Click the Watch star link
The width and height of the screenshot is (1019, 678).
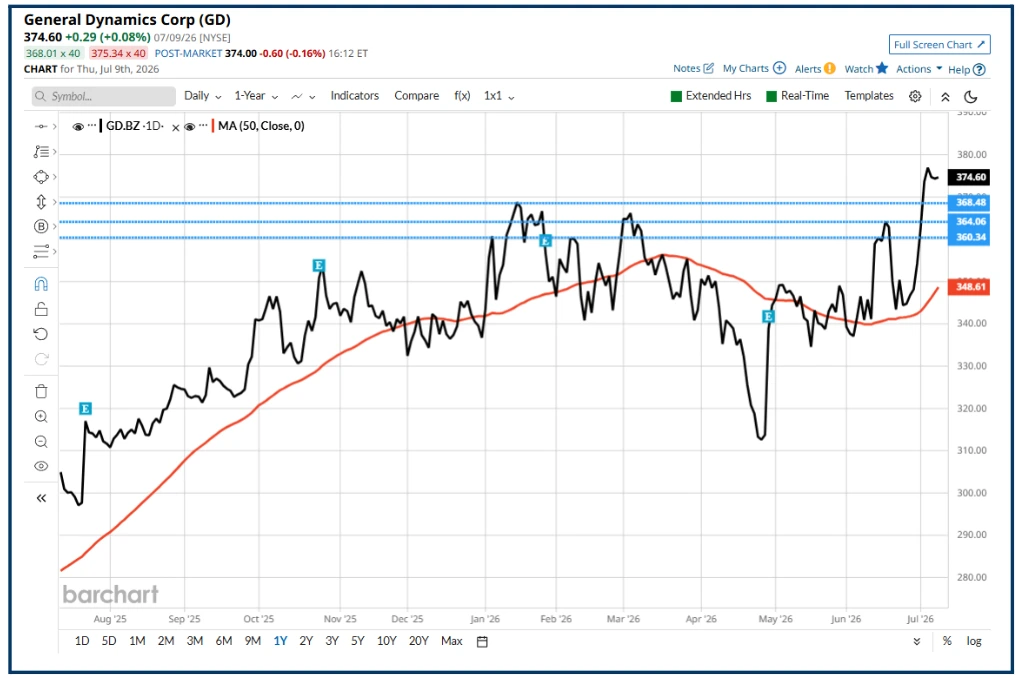866,68
